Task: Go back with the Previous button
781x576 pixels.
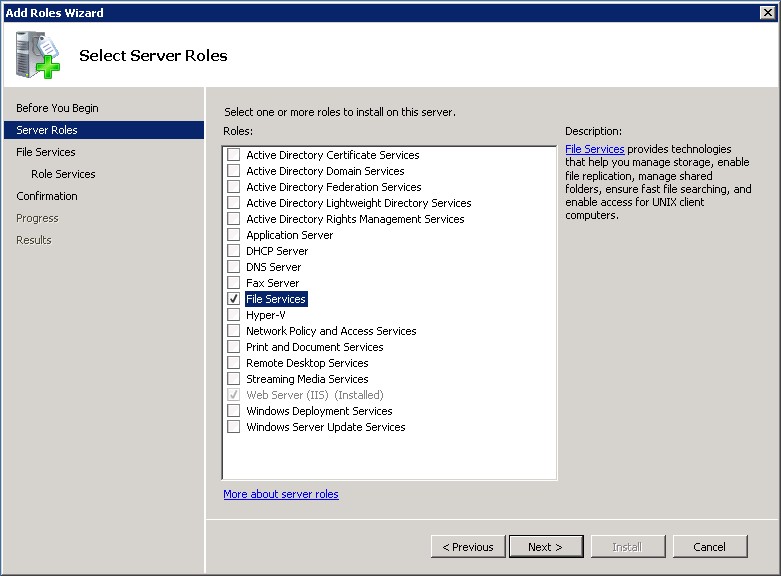Action: tap(468, 547)
